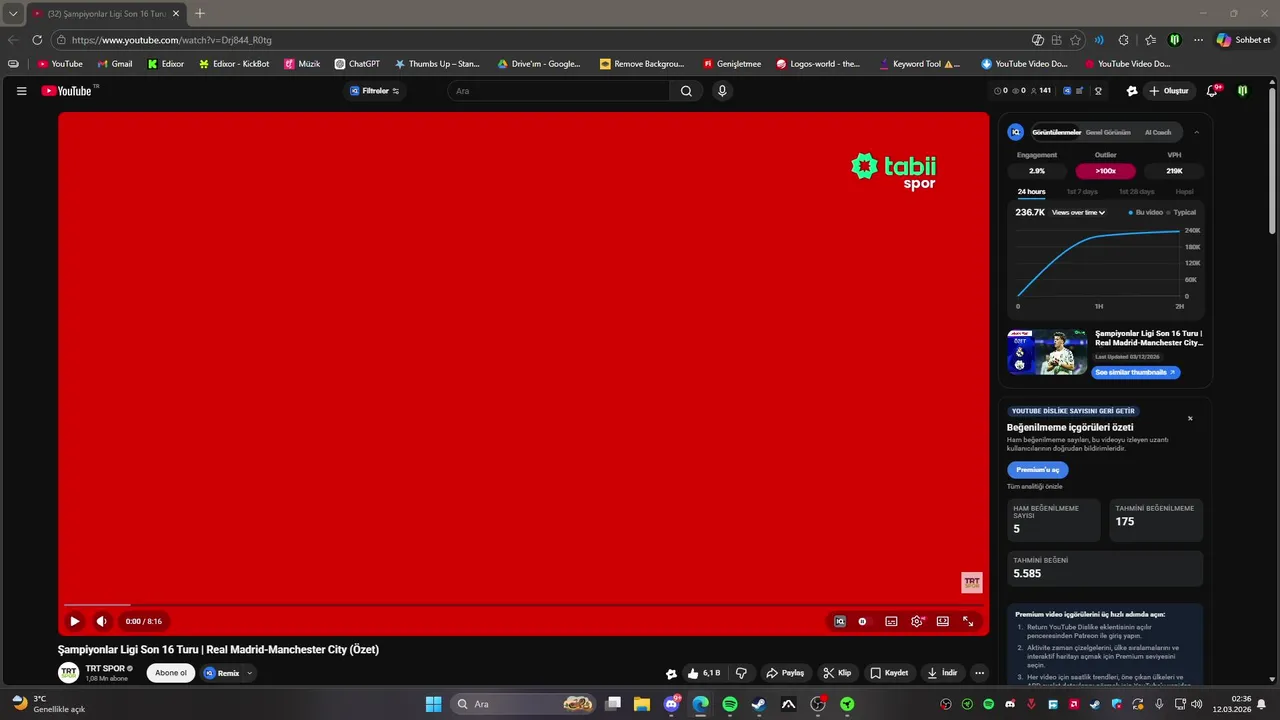Select the 1st 28 days range tab
This screenshot has width=1280, height=720.
point(1136,191)
